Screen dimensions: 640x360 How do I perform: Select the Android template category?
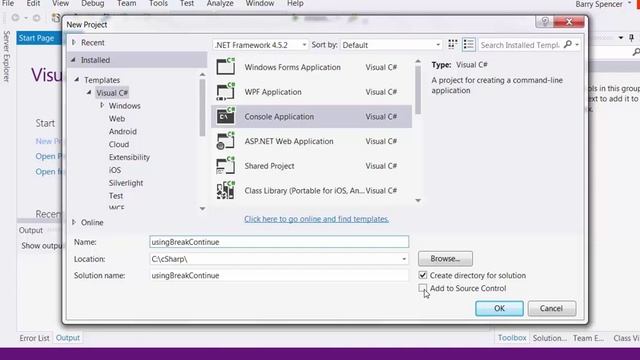tap(122, 131)
